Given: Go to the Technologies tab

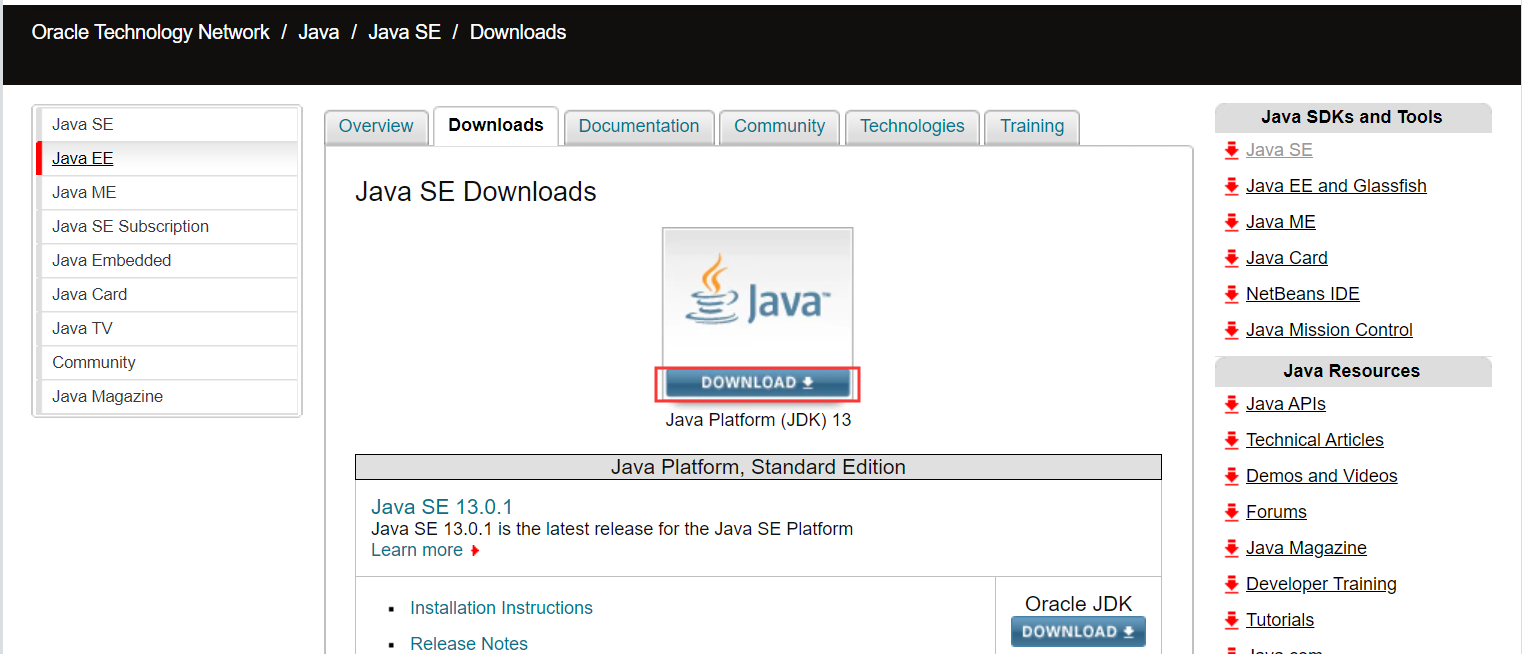Looking at the screenshot, I should coord(912,127).
